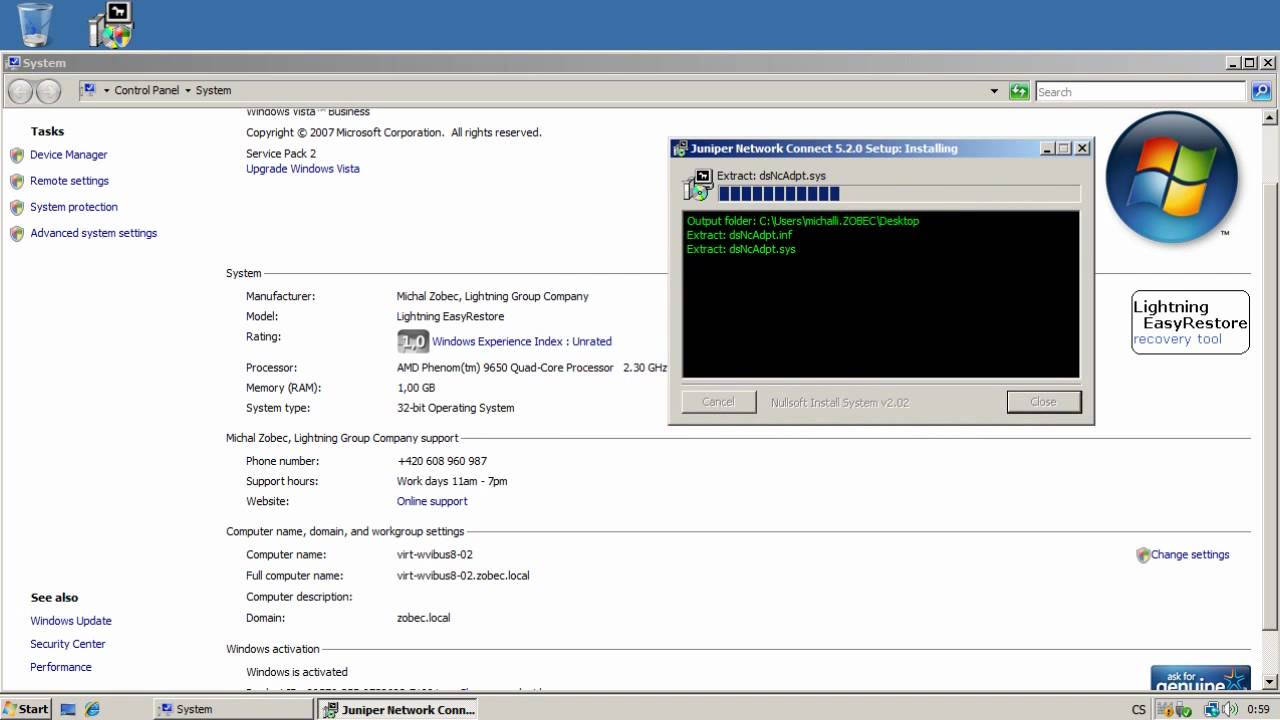The height and width of the screenshot is (720, 1280).
Task: Switch to System taskbar button
Action: point(232,709)
